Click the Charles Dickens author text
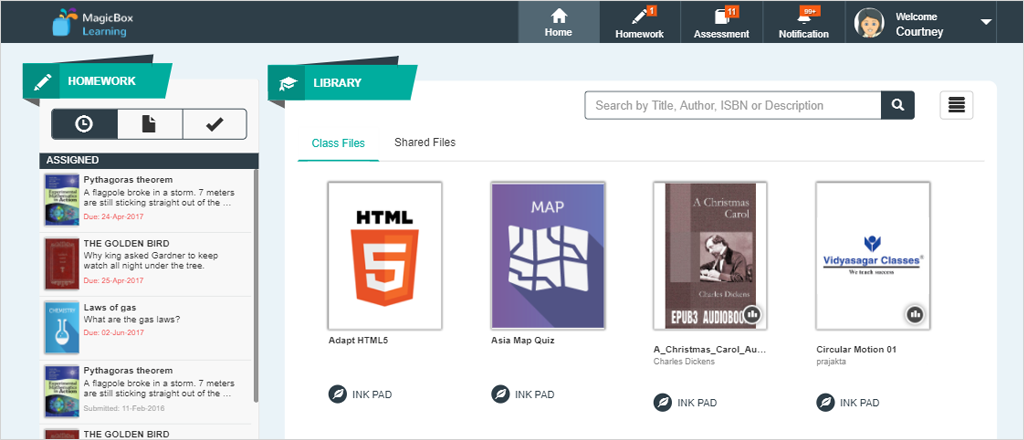The image size is (1024, 440). 684,362
